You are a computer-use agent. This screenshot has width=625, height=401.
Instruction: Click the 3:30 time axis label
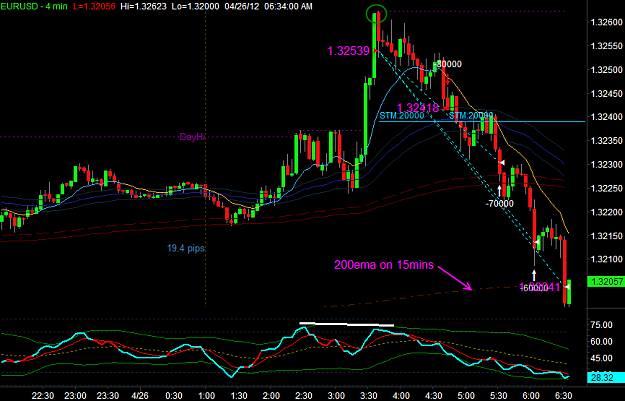(x=369, y=396)
